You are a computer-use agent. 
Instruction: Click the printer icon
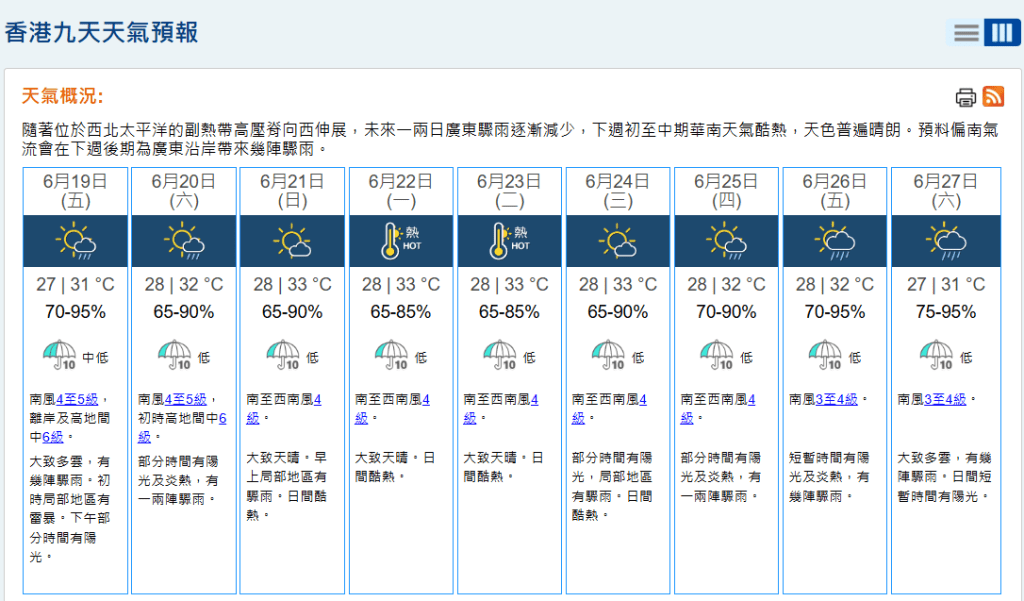[x=966, y=97]
